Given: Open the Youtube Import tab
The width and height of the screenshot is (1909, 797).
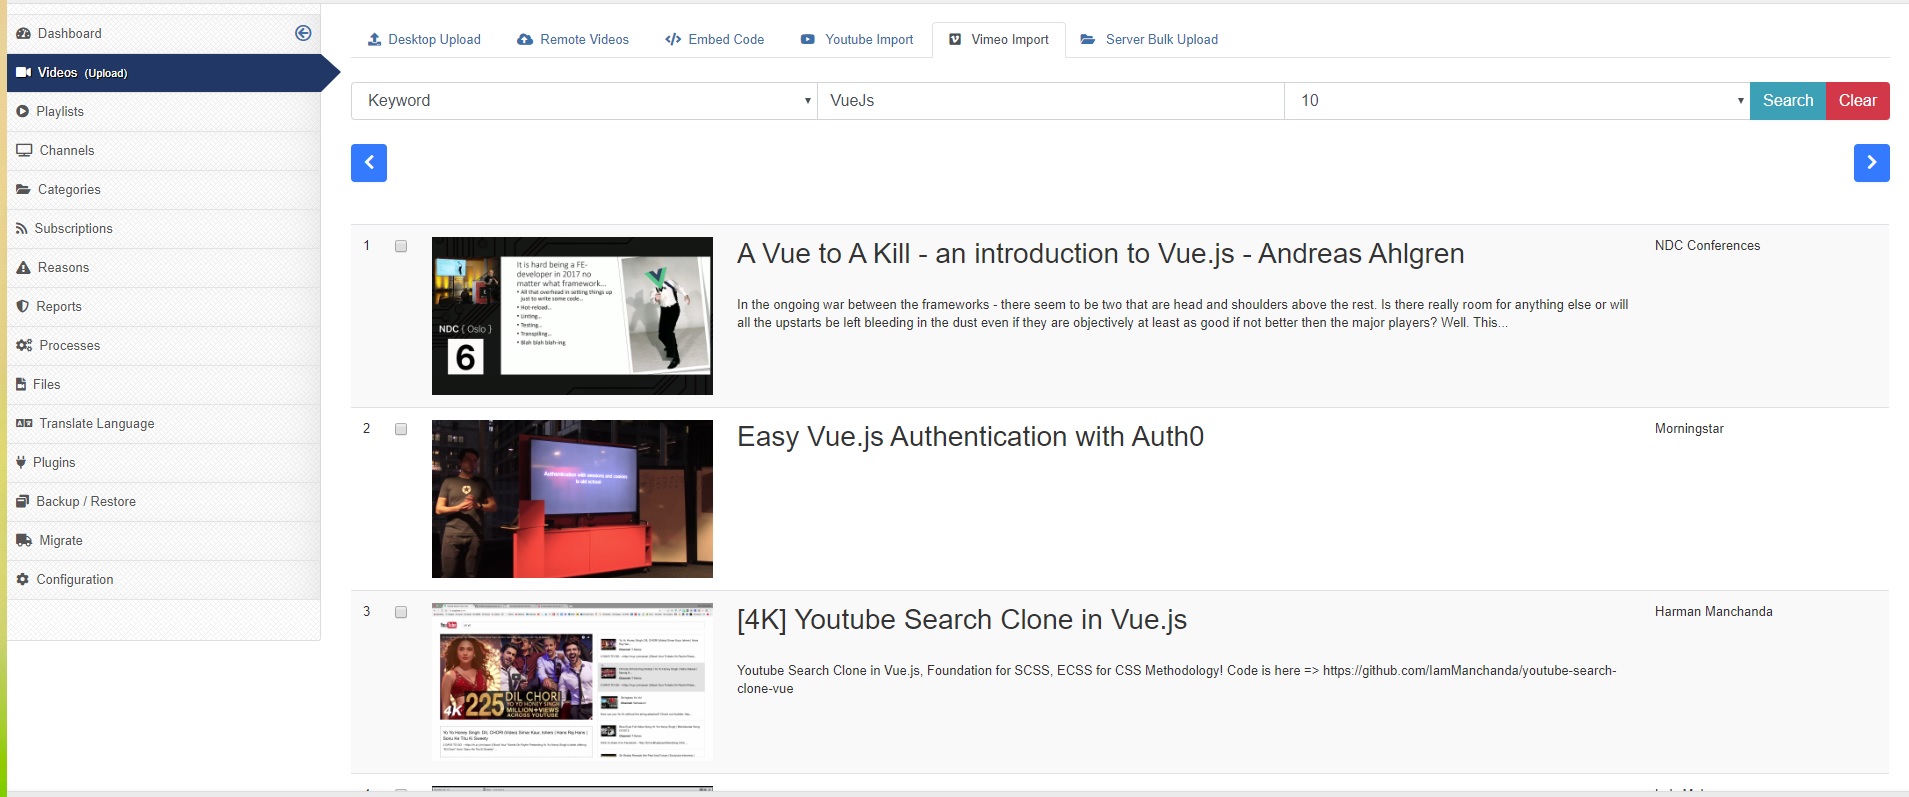Looking at the screenshot, I should (857, 40).
